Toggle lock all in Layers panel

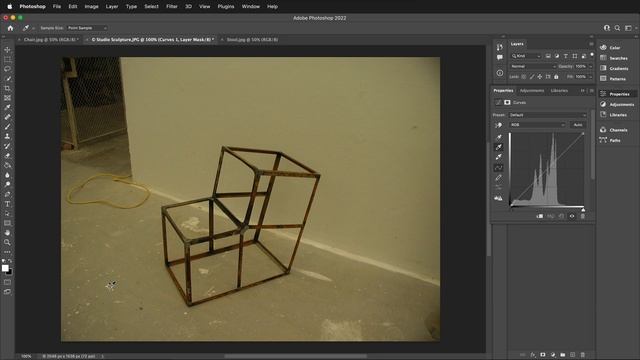[x=556, y=77]
